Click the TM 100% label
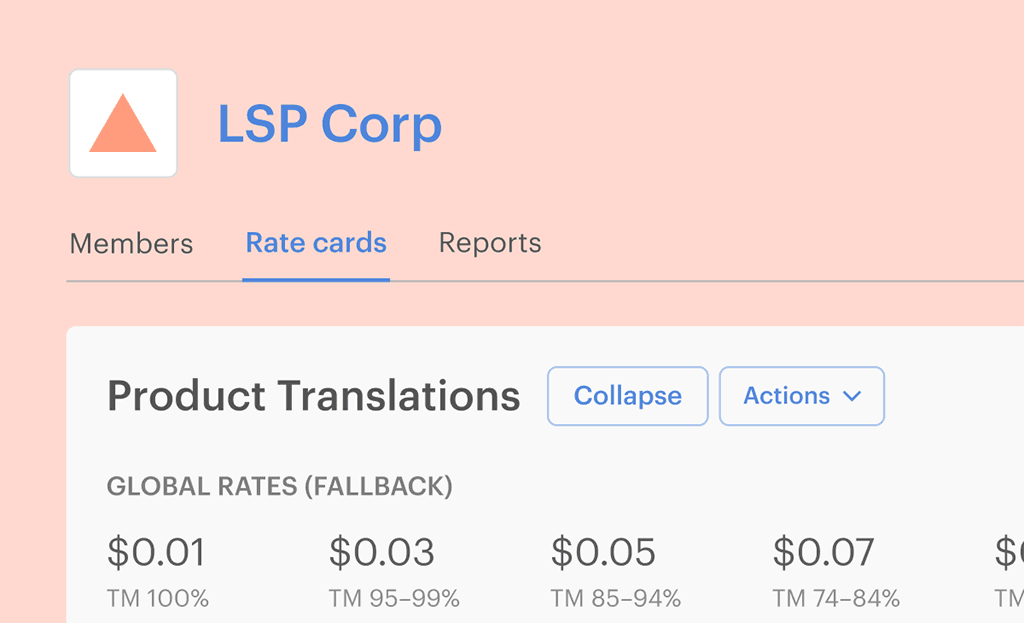Image resolution: width=1024 pixels, height=623 pixels. coord(158,599)
